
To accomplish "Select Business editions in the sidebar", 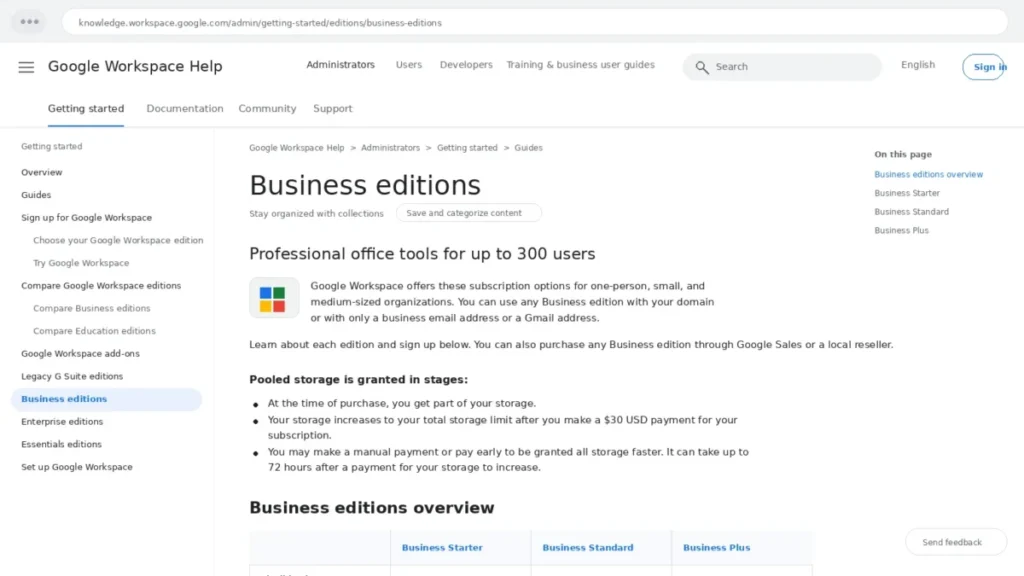I will (106, 399).
